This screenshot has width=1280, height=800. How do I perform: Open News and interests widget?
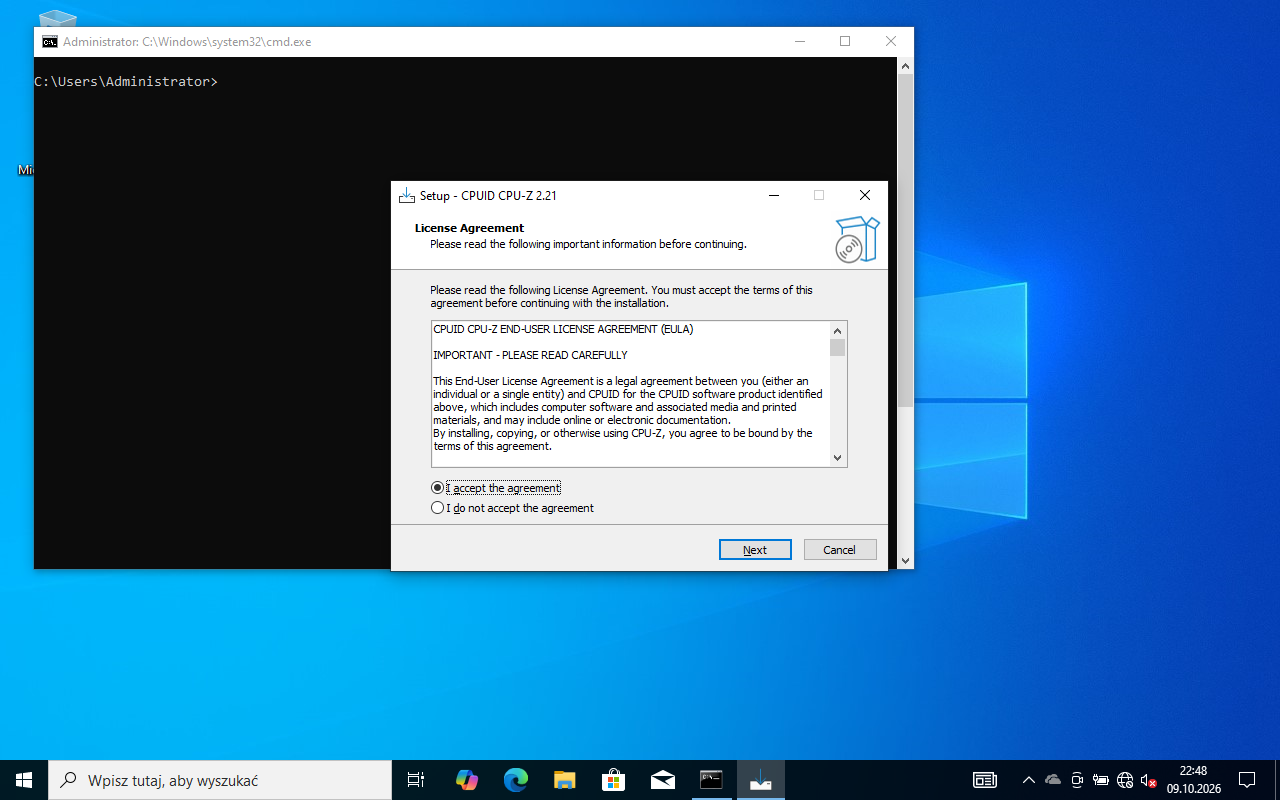(x=985, y=780)
